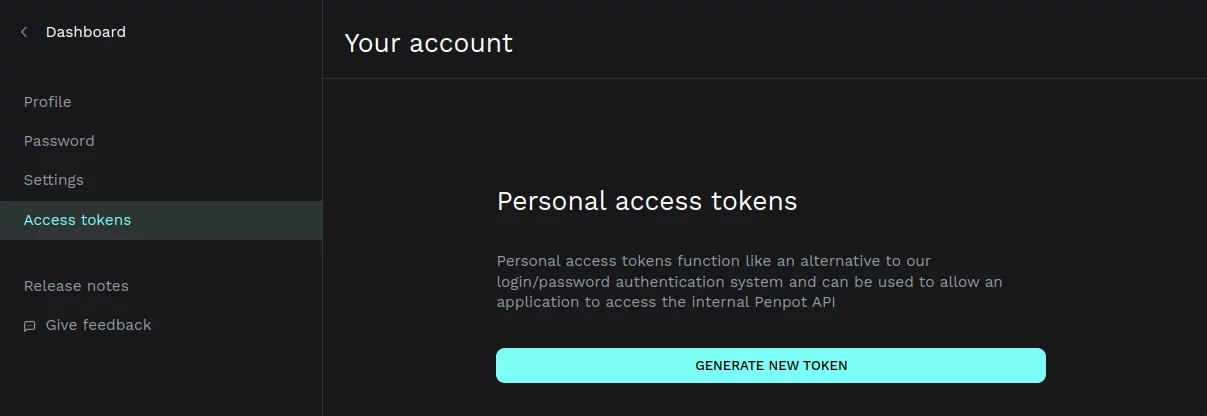
Task: Click the description's first line about tokens
Action: [x=713, y=261]
